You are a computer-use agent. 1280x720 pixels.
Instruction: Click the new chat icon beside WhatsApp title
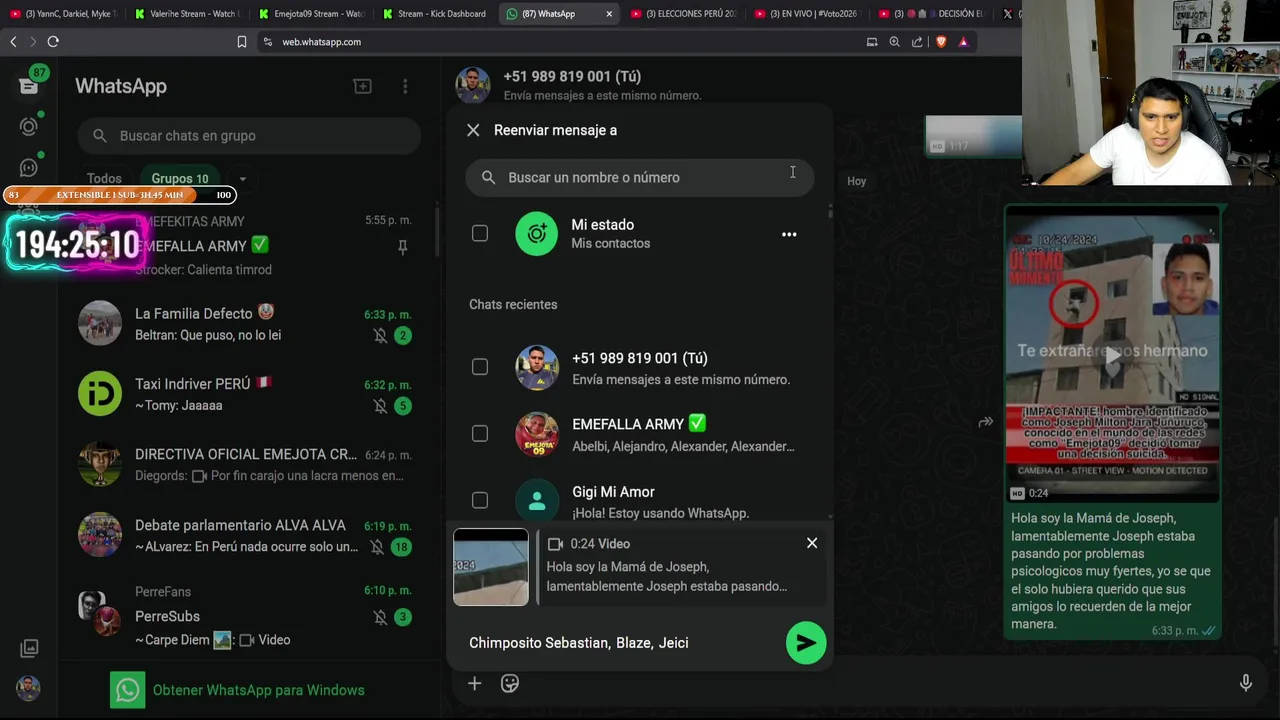(362, 86)
